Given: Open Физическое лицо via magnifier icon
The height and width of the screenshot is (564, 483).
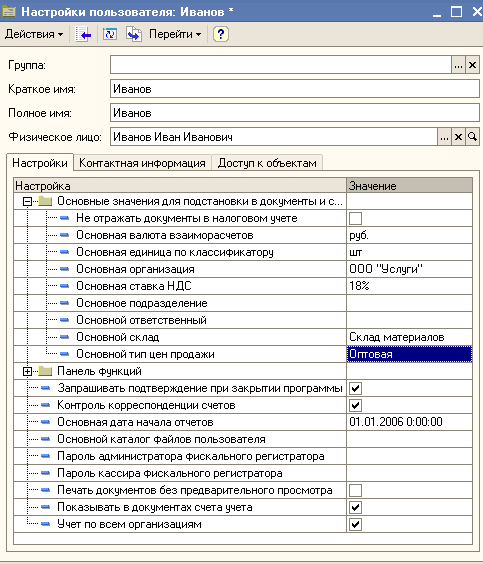Looking at the screenshot, I should pos(472,137).
